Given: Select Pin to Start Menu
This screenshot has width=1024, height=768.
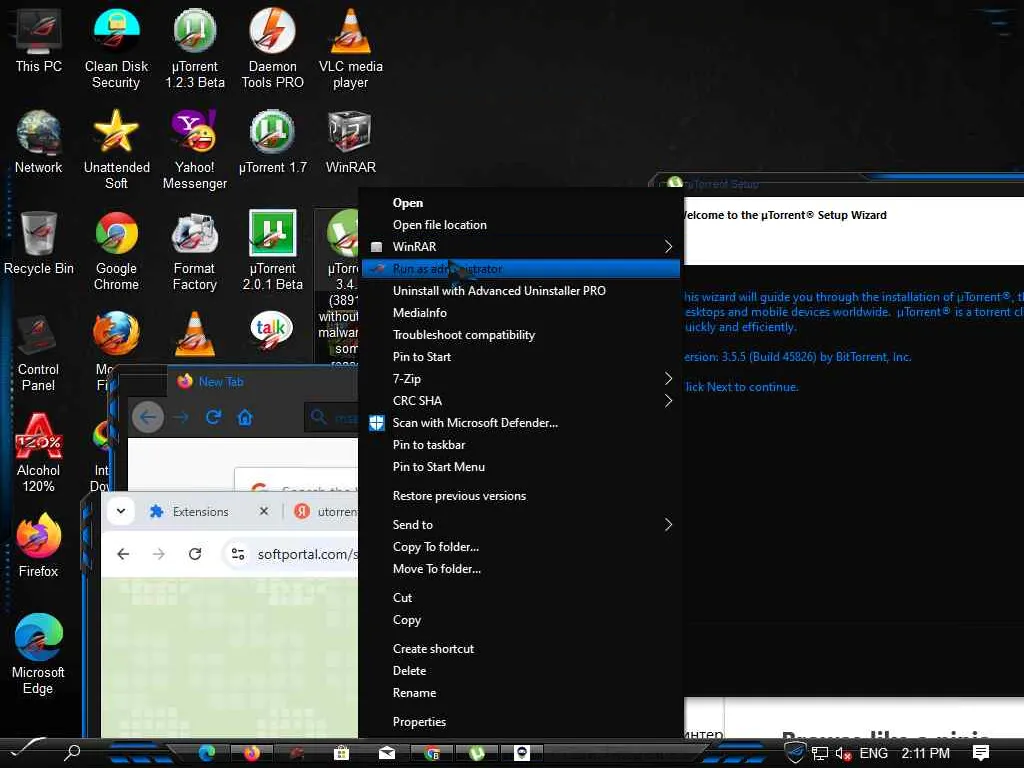Looking at the screenshot, I should tap(520, 467).
